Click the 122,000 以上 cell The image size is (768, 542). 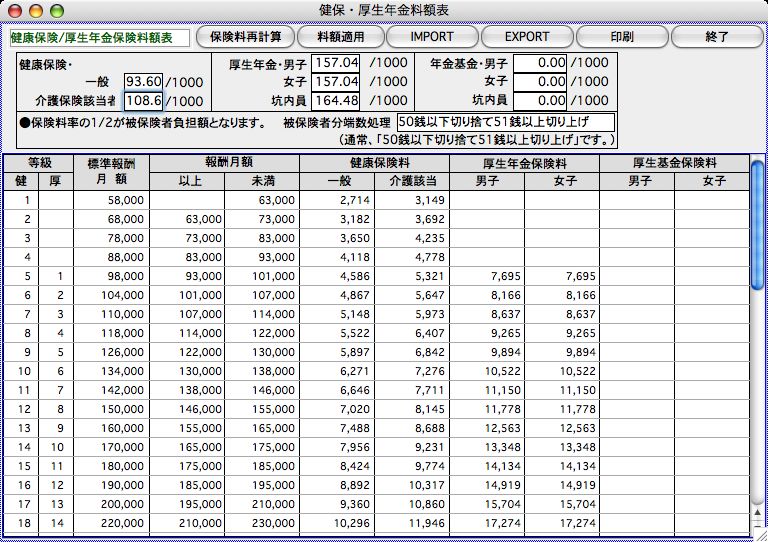point(188,353)
